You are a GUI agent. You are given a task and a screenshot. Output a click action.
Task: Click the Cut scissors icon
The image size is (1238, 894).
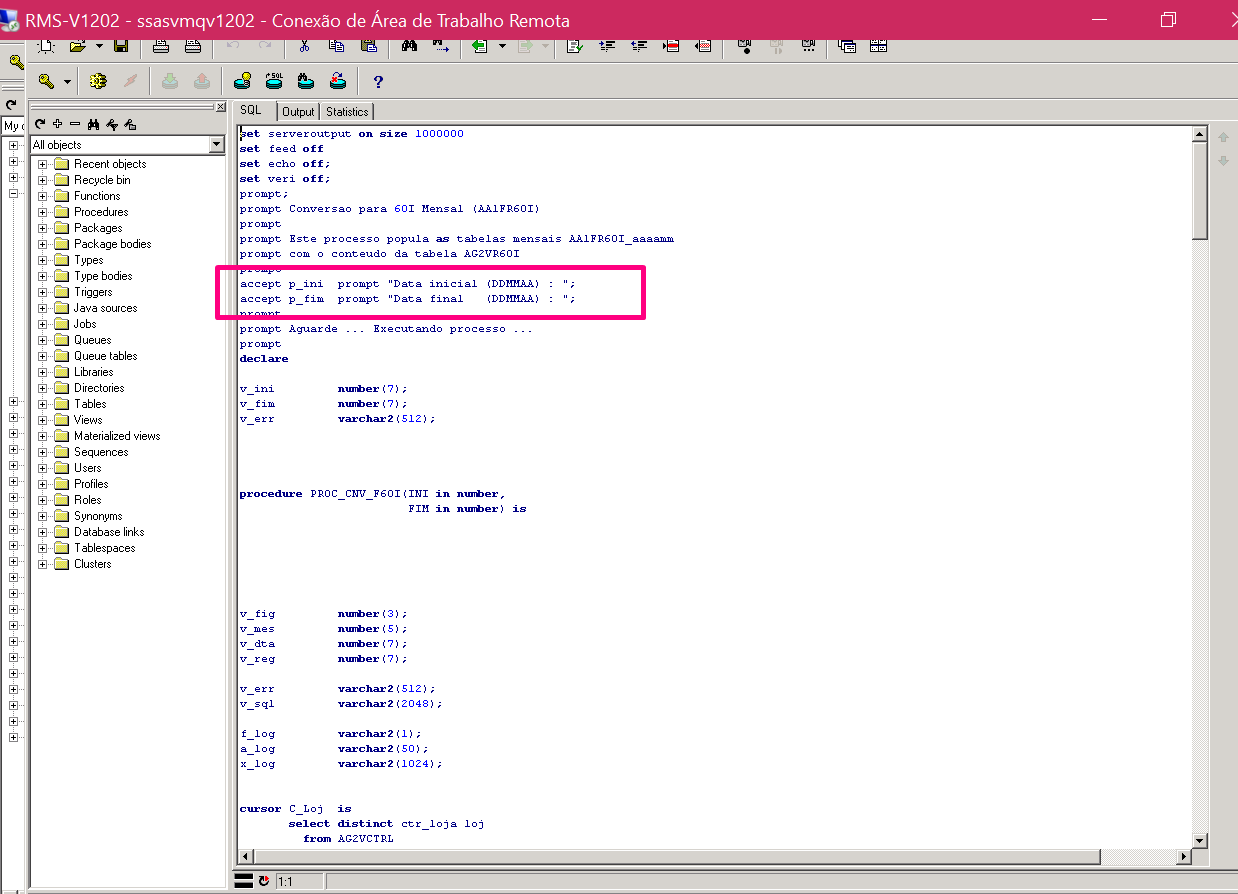click(305, 46)
